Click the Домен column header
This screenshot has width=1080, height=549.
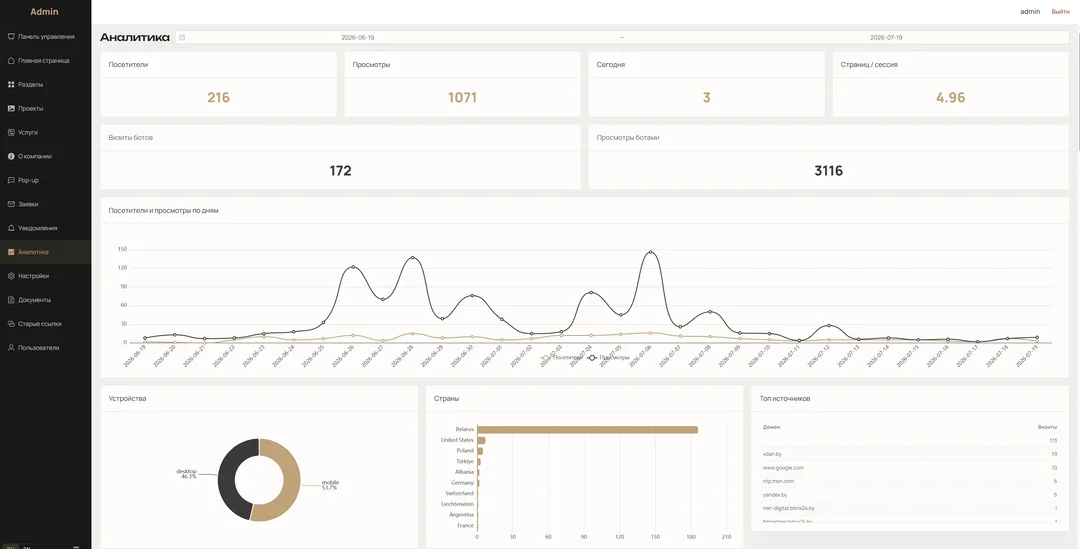pyautogui.click(x=771, y=427)
